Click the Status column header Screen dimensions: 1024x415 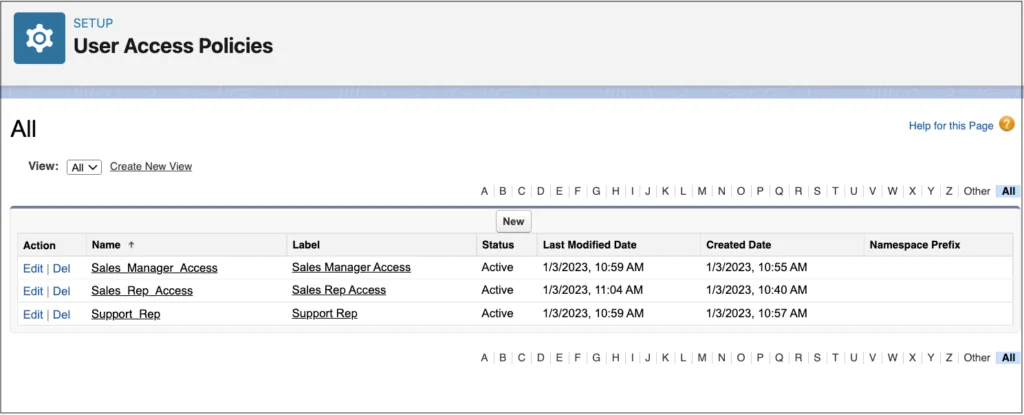point(497,244)
